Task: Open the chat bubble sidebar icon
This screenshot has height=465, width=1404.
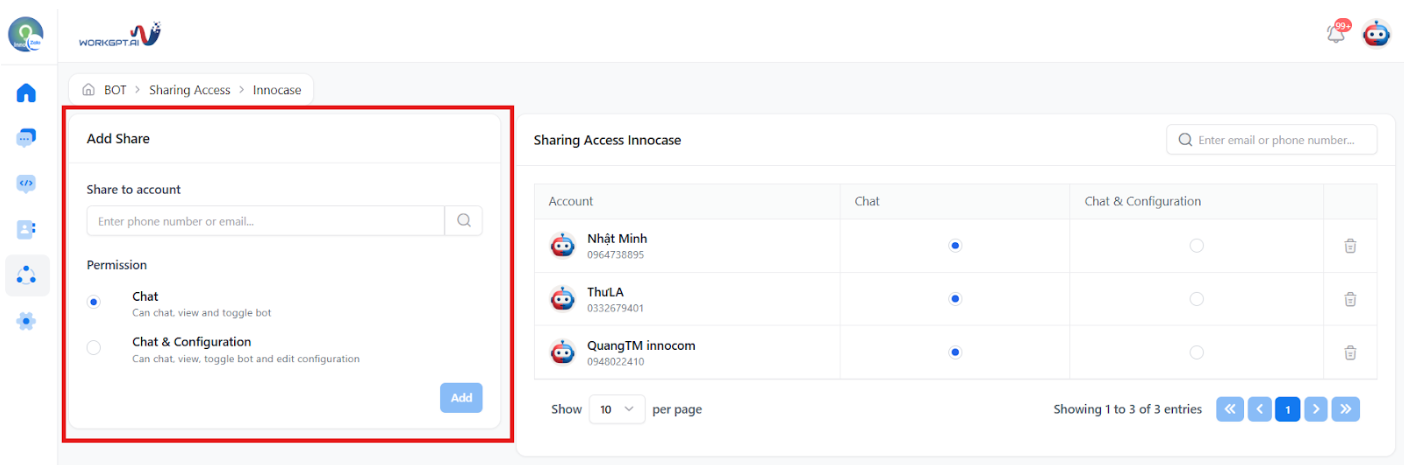Action: tap(27, 138)
